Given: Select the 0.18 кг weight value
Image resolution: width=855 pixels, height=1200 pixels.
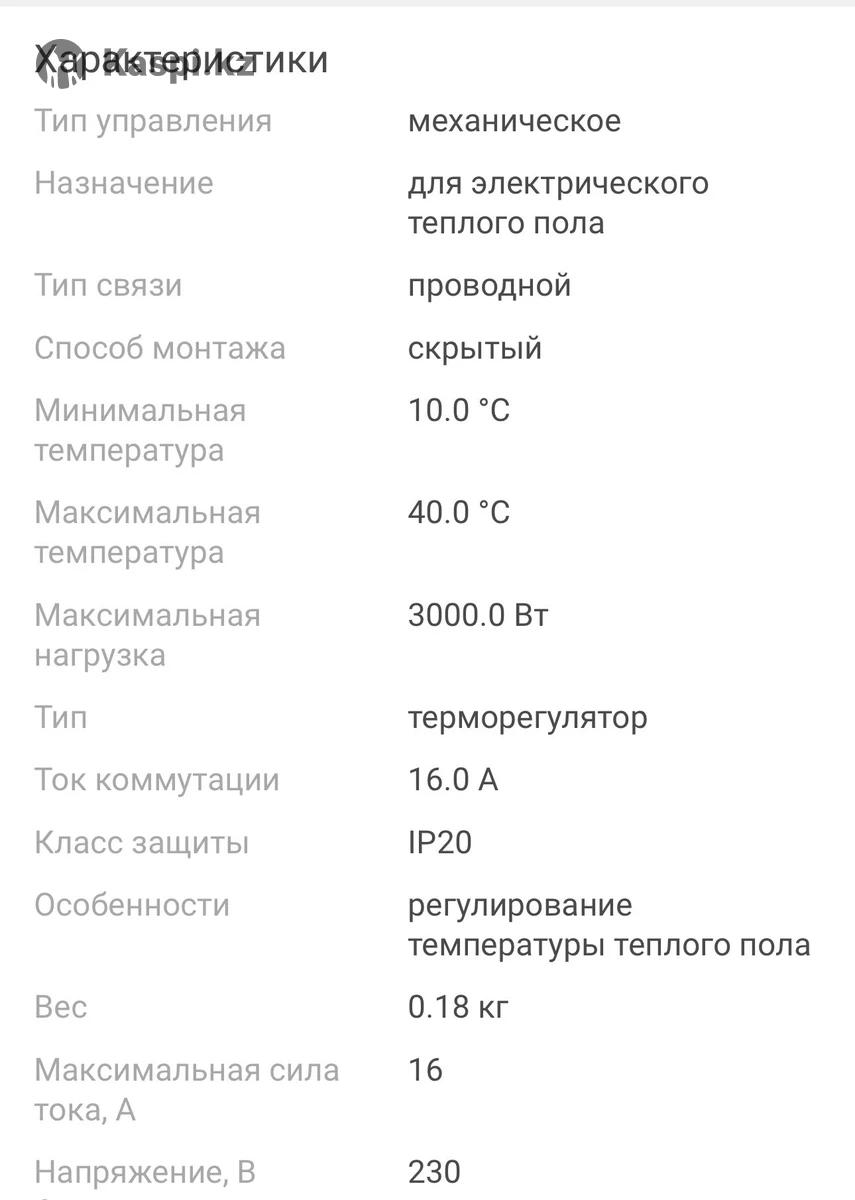Looking at the screenshot, I should coord(459,1007).
